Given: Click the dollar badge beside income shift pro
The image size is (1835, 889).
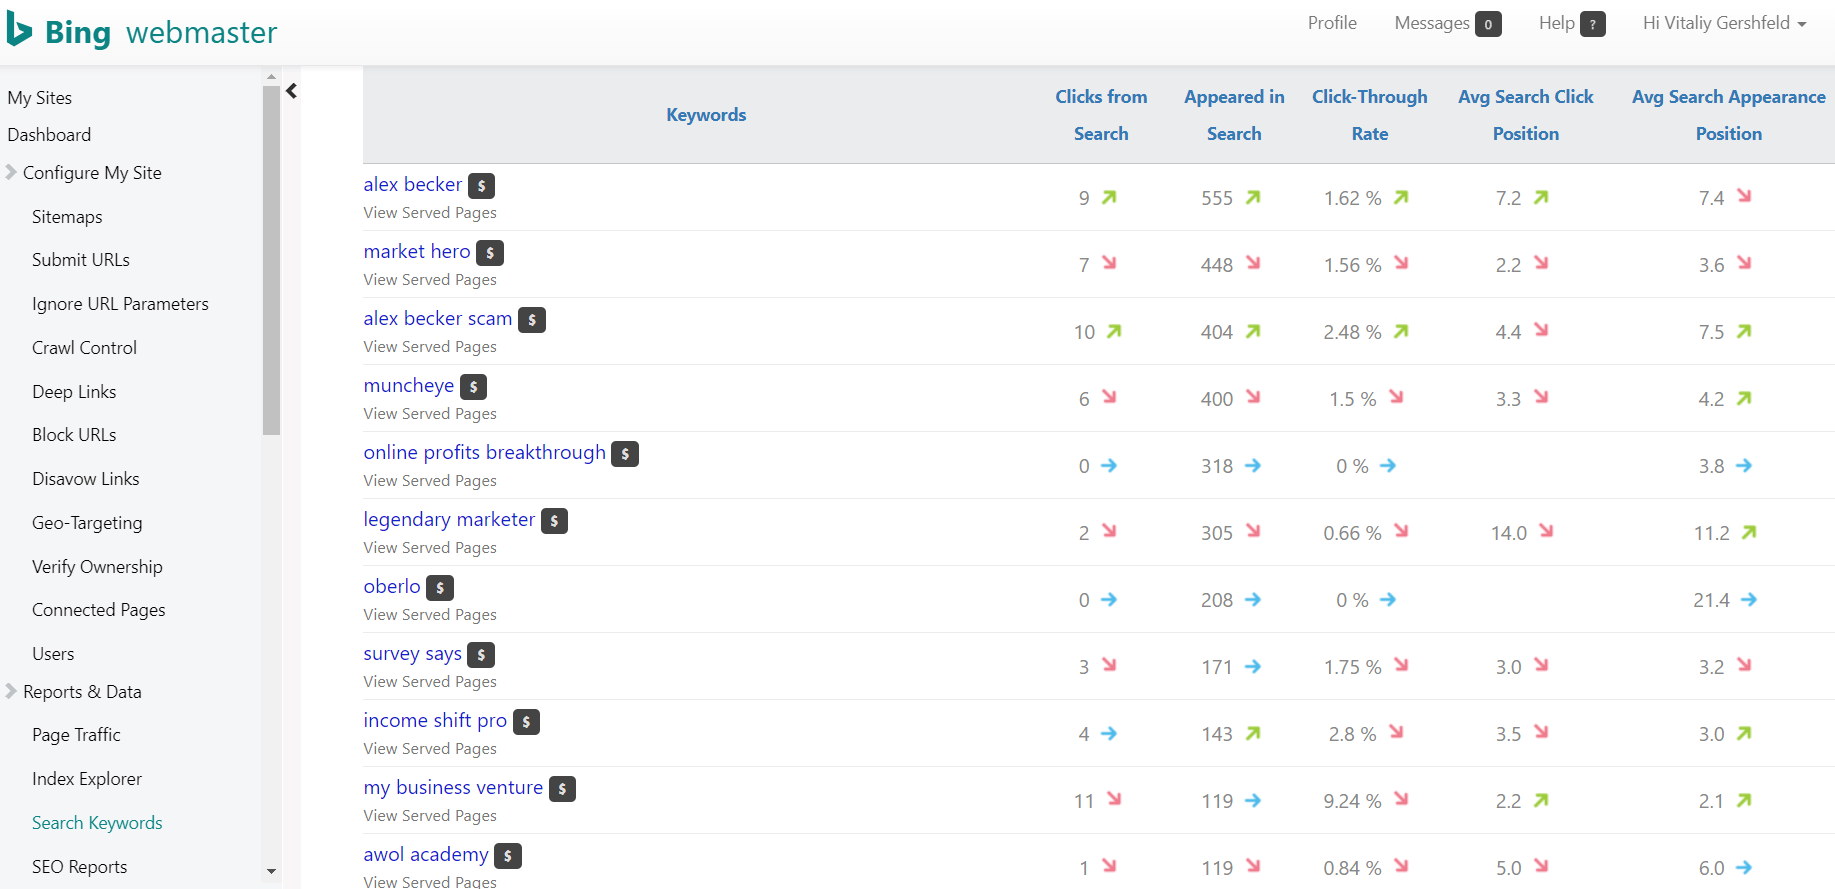Looking at the screenshot, I should pos(527,722).
